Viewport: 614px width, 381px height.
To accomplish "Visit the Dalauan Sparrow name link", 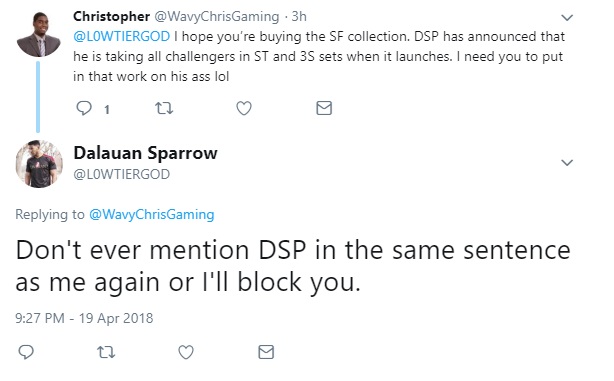I will [145, 153].
